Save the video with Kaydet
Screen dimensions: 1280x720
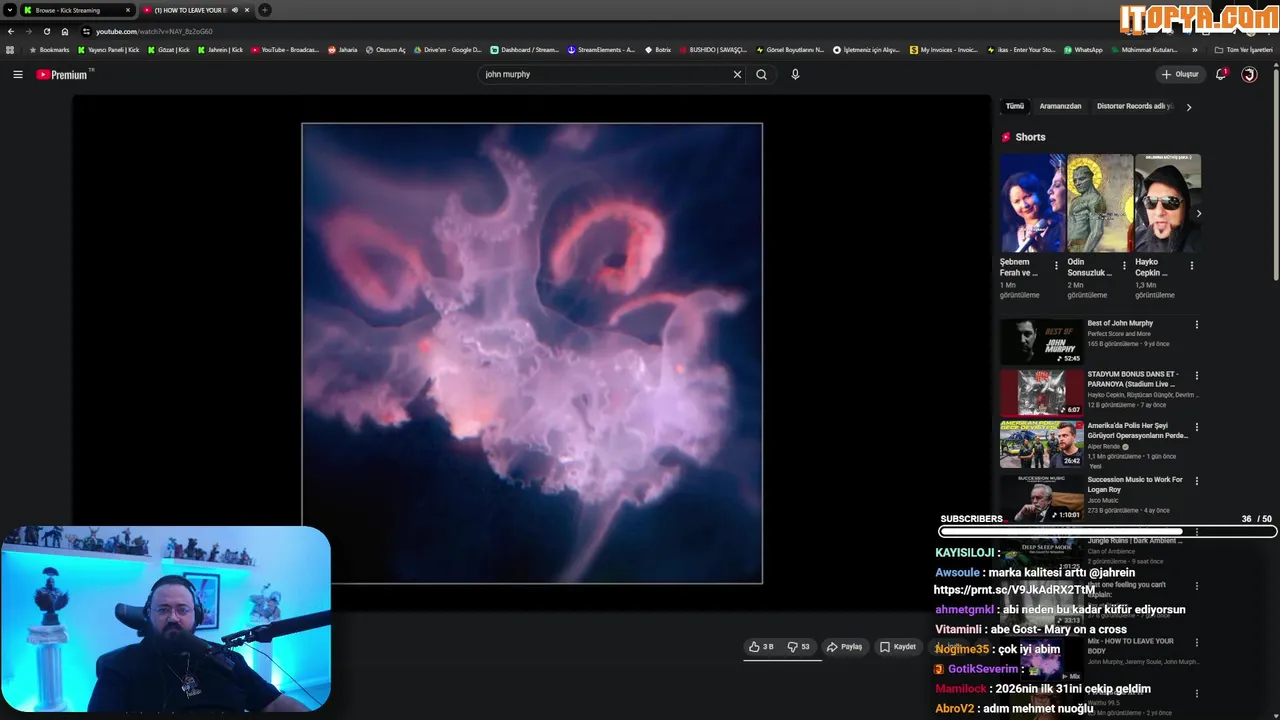coord(898,647)
